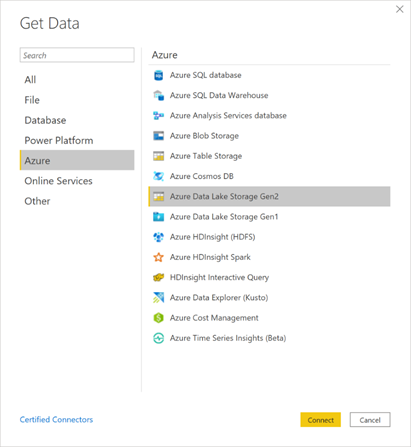Click the HDInsight Interactive Query icon
The width and height of the screenshot is (411, 447).
158,277
